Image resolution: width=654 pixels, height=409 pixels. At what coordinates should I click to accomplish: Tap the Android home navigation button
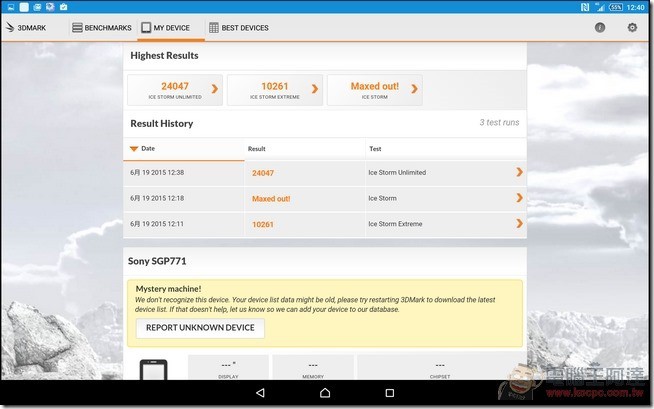327,393
